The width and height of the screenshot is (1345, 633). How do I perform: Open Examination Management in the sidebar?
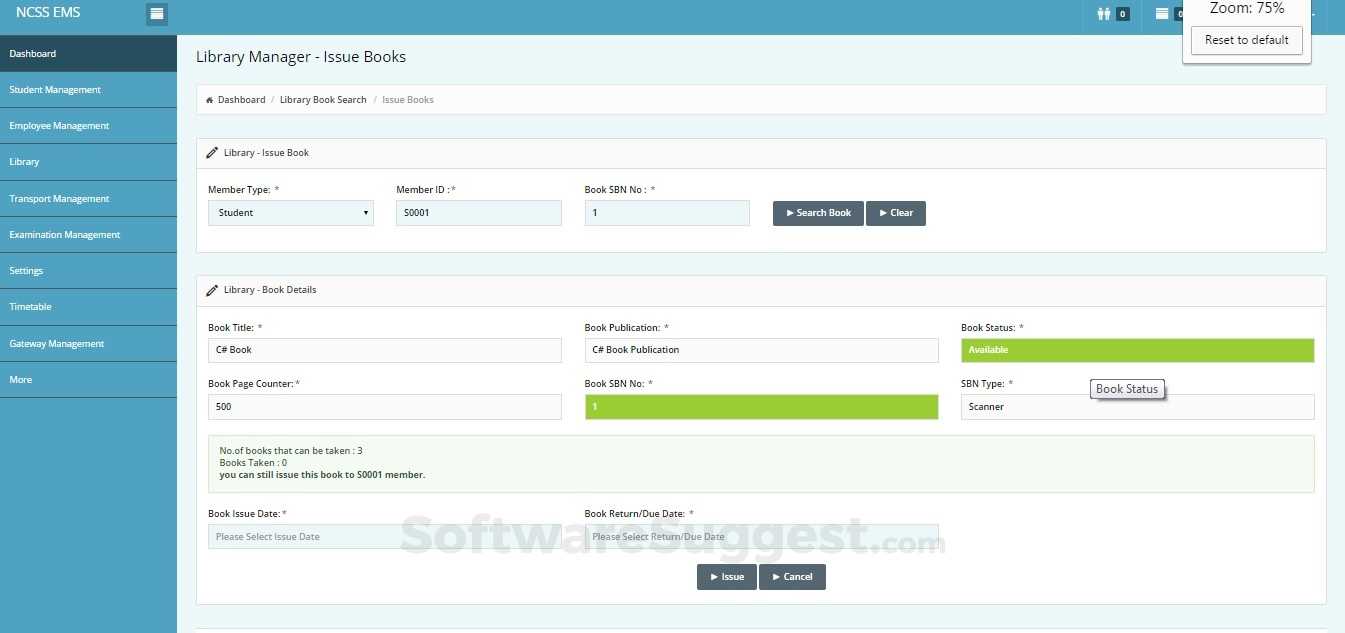pyautogui.click(x=88, y=235)
